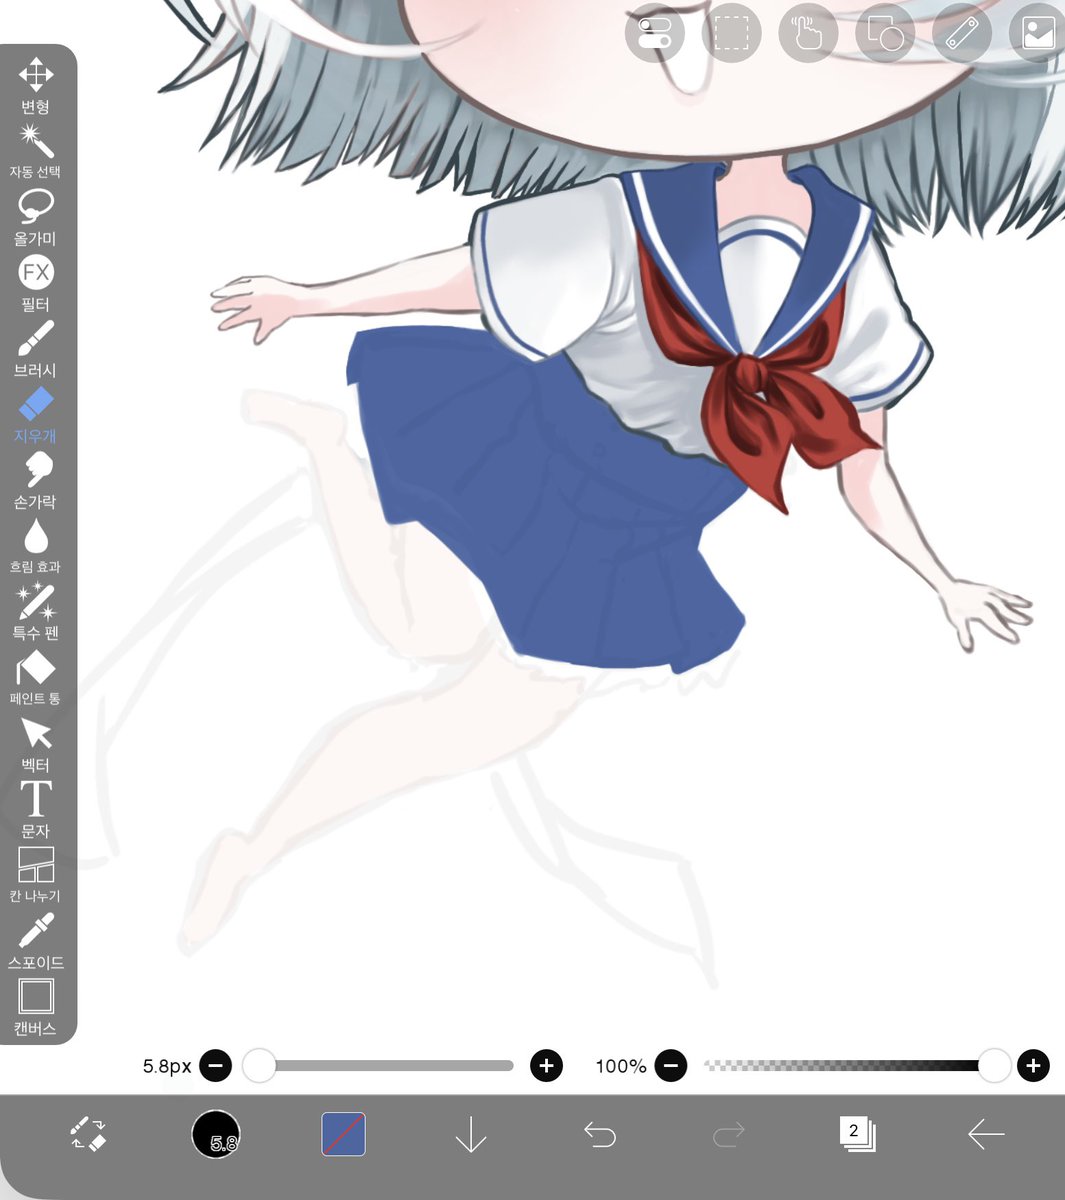This screenshot has width=1065, height=1200.
Task: Choose the Special Pen (특수 펜) tool
Action: click(x=36, y=612)
